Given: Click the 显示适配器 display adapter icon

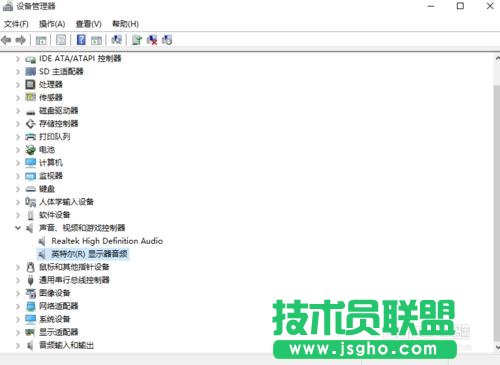Looking at the screenshot, I should (30, 332).
